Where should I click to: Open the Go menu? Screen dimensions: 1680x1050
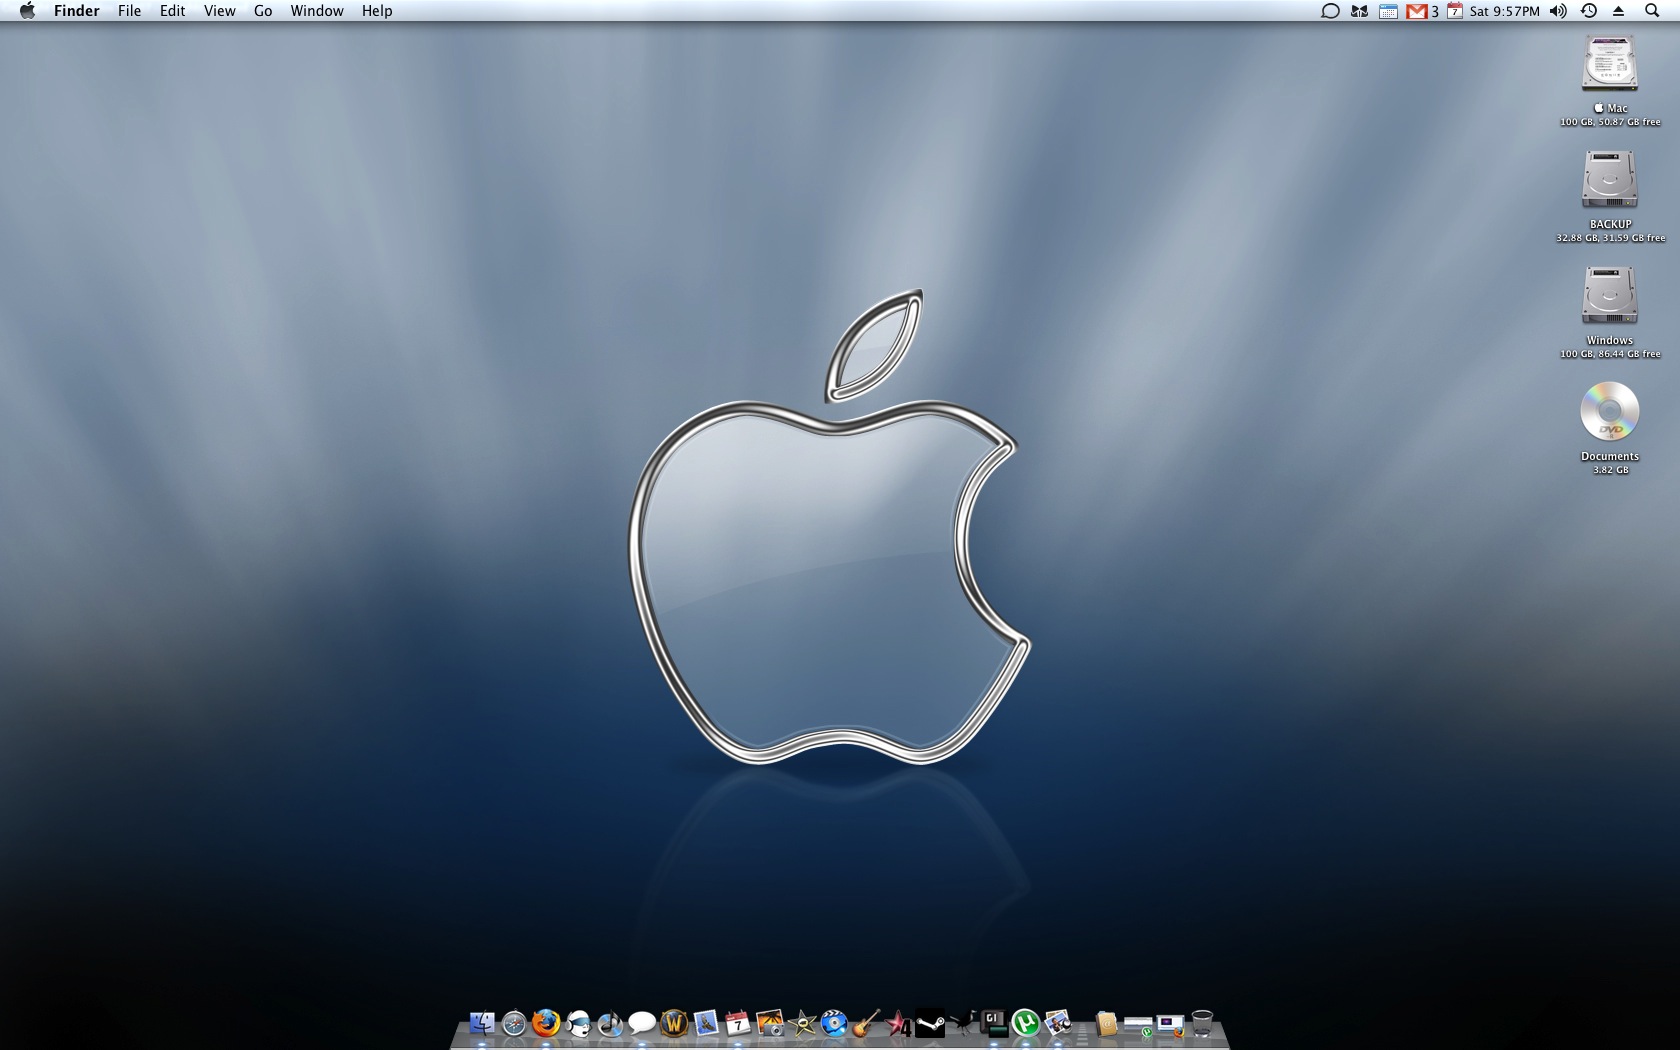(263, 11)
